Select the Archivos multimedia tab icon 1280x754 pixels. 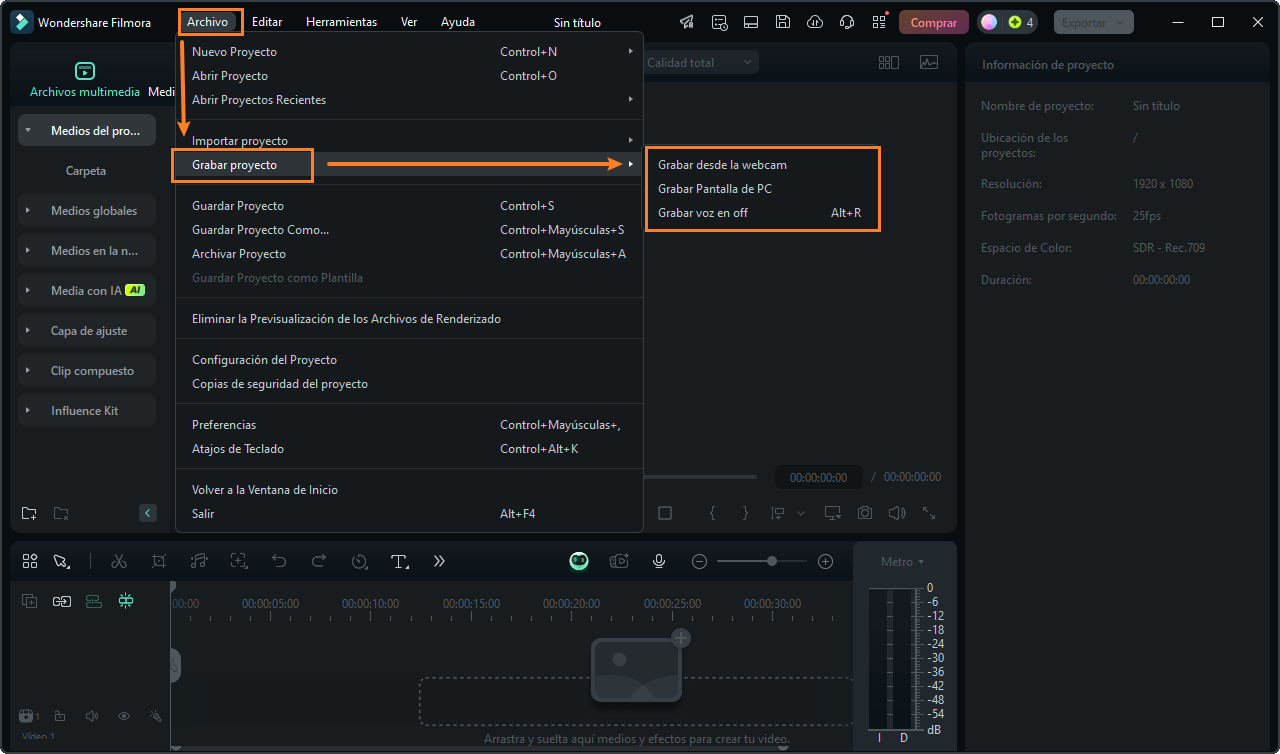[85, 71]
